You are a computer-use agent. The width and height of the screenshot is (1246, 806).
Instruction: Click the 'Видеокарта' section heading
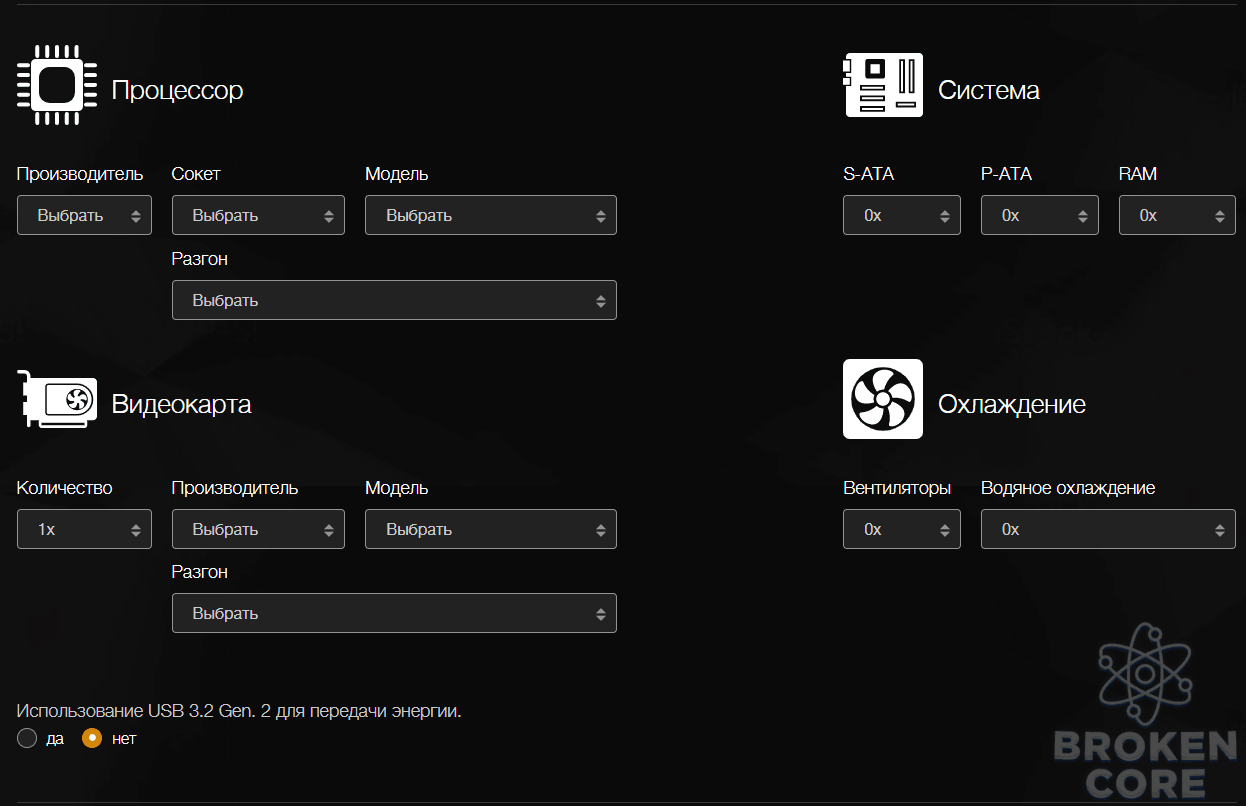coord(181,404)
